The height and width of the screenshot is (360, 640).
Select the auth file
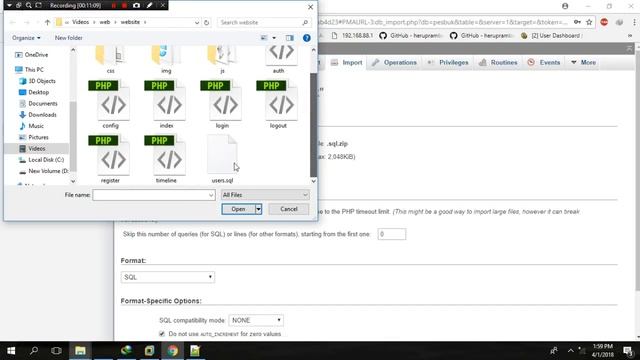click(x=279, y=59)
